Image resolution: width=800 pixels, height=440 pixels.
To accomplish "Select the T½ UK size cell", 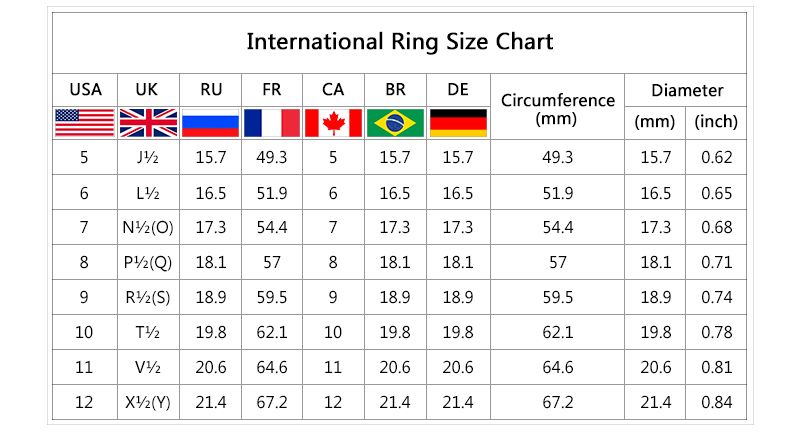I will pos(147,332).
